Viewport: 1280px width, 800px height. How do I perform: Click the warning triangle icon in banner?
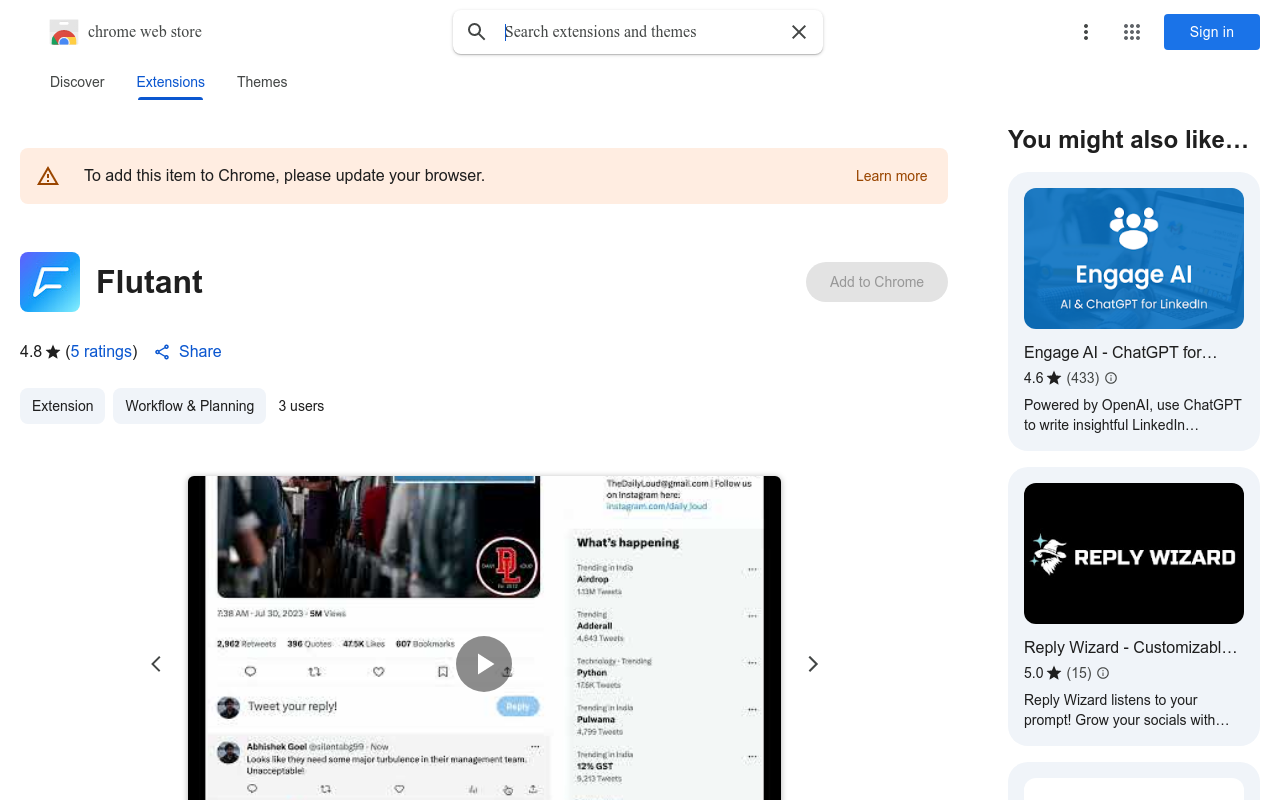(48, 176)
